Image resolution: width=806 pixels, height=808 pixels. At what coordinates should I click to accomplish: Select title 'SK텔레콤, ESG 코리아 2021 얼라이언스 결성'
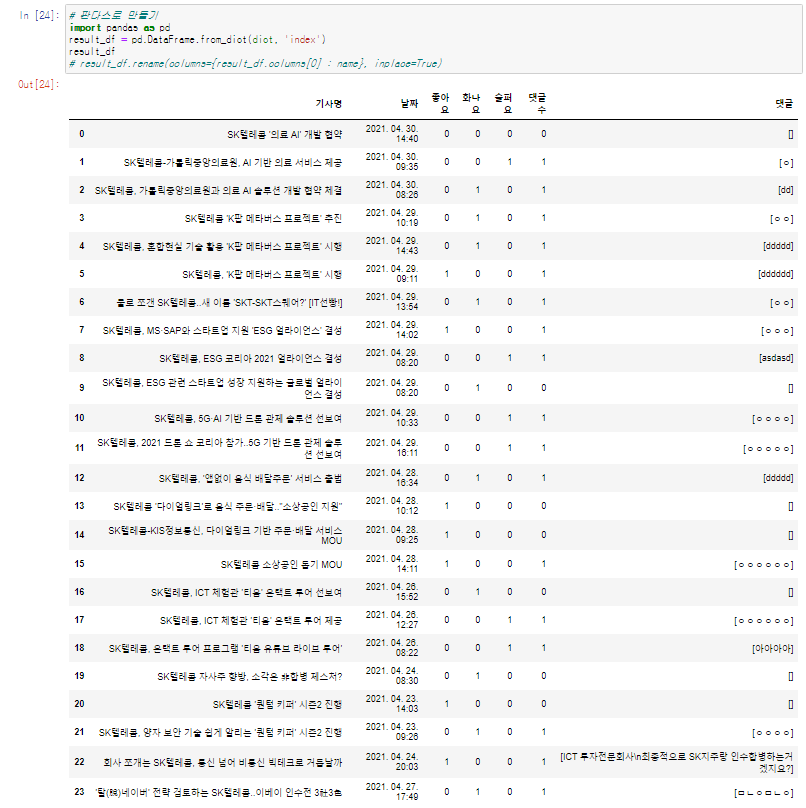tap(250, 358)
